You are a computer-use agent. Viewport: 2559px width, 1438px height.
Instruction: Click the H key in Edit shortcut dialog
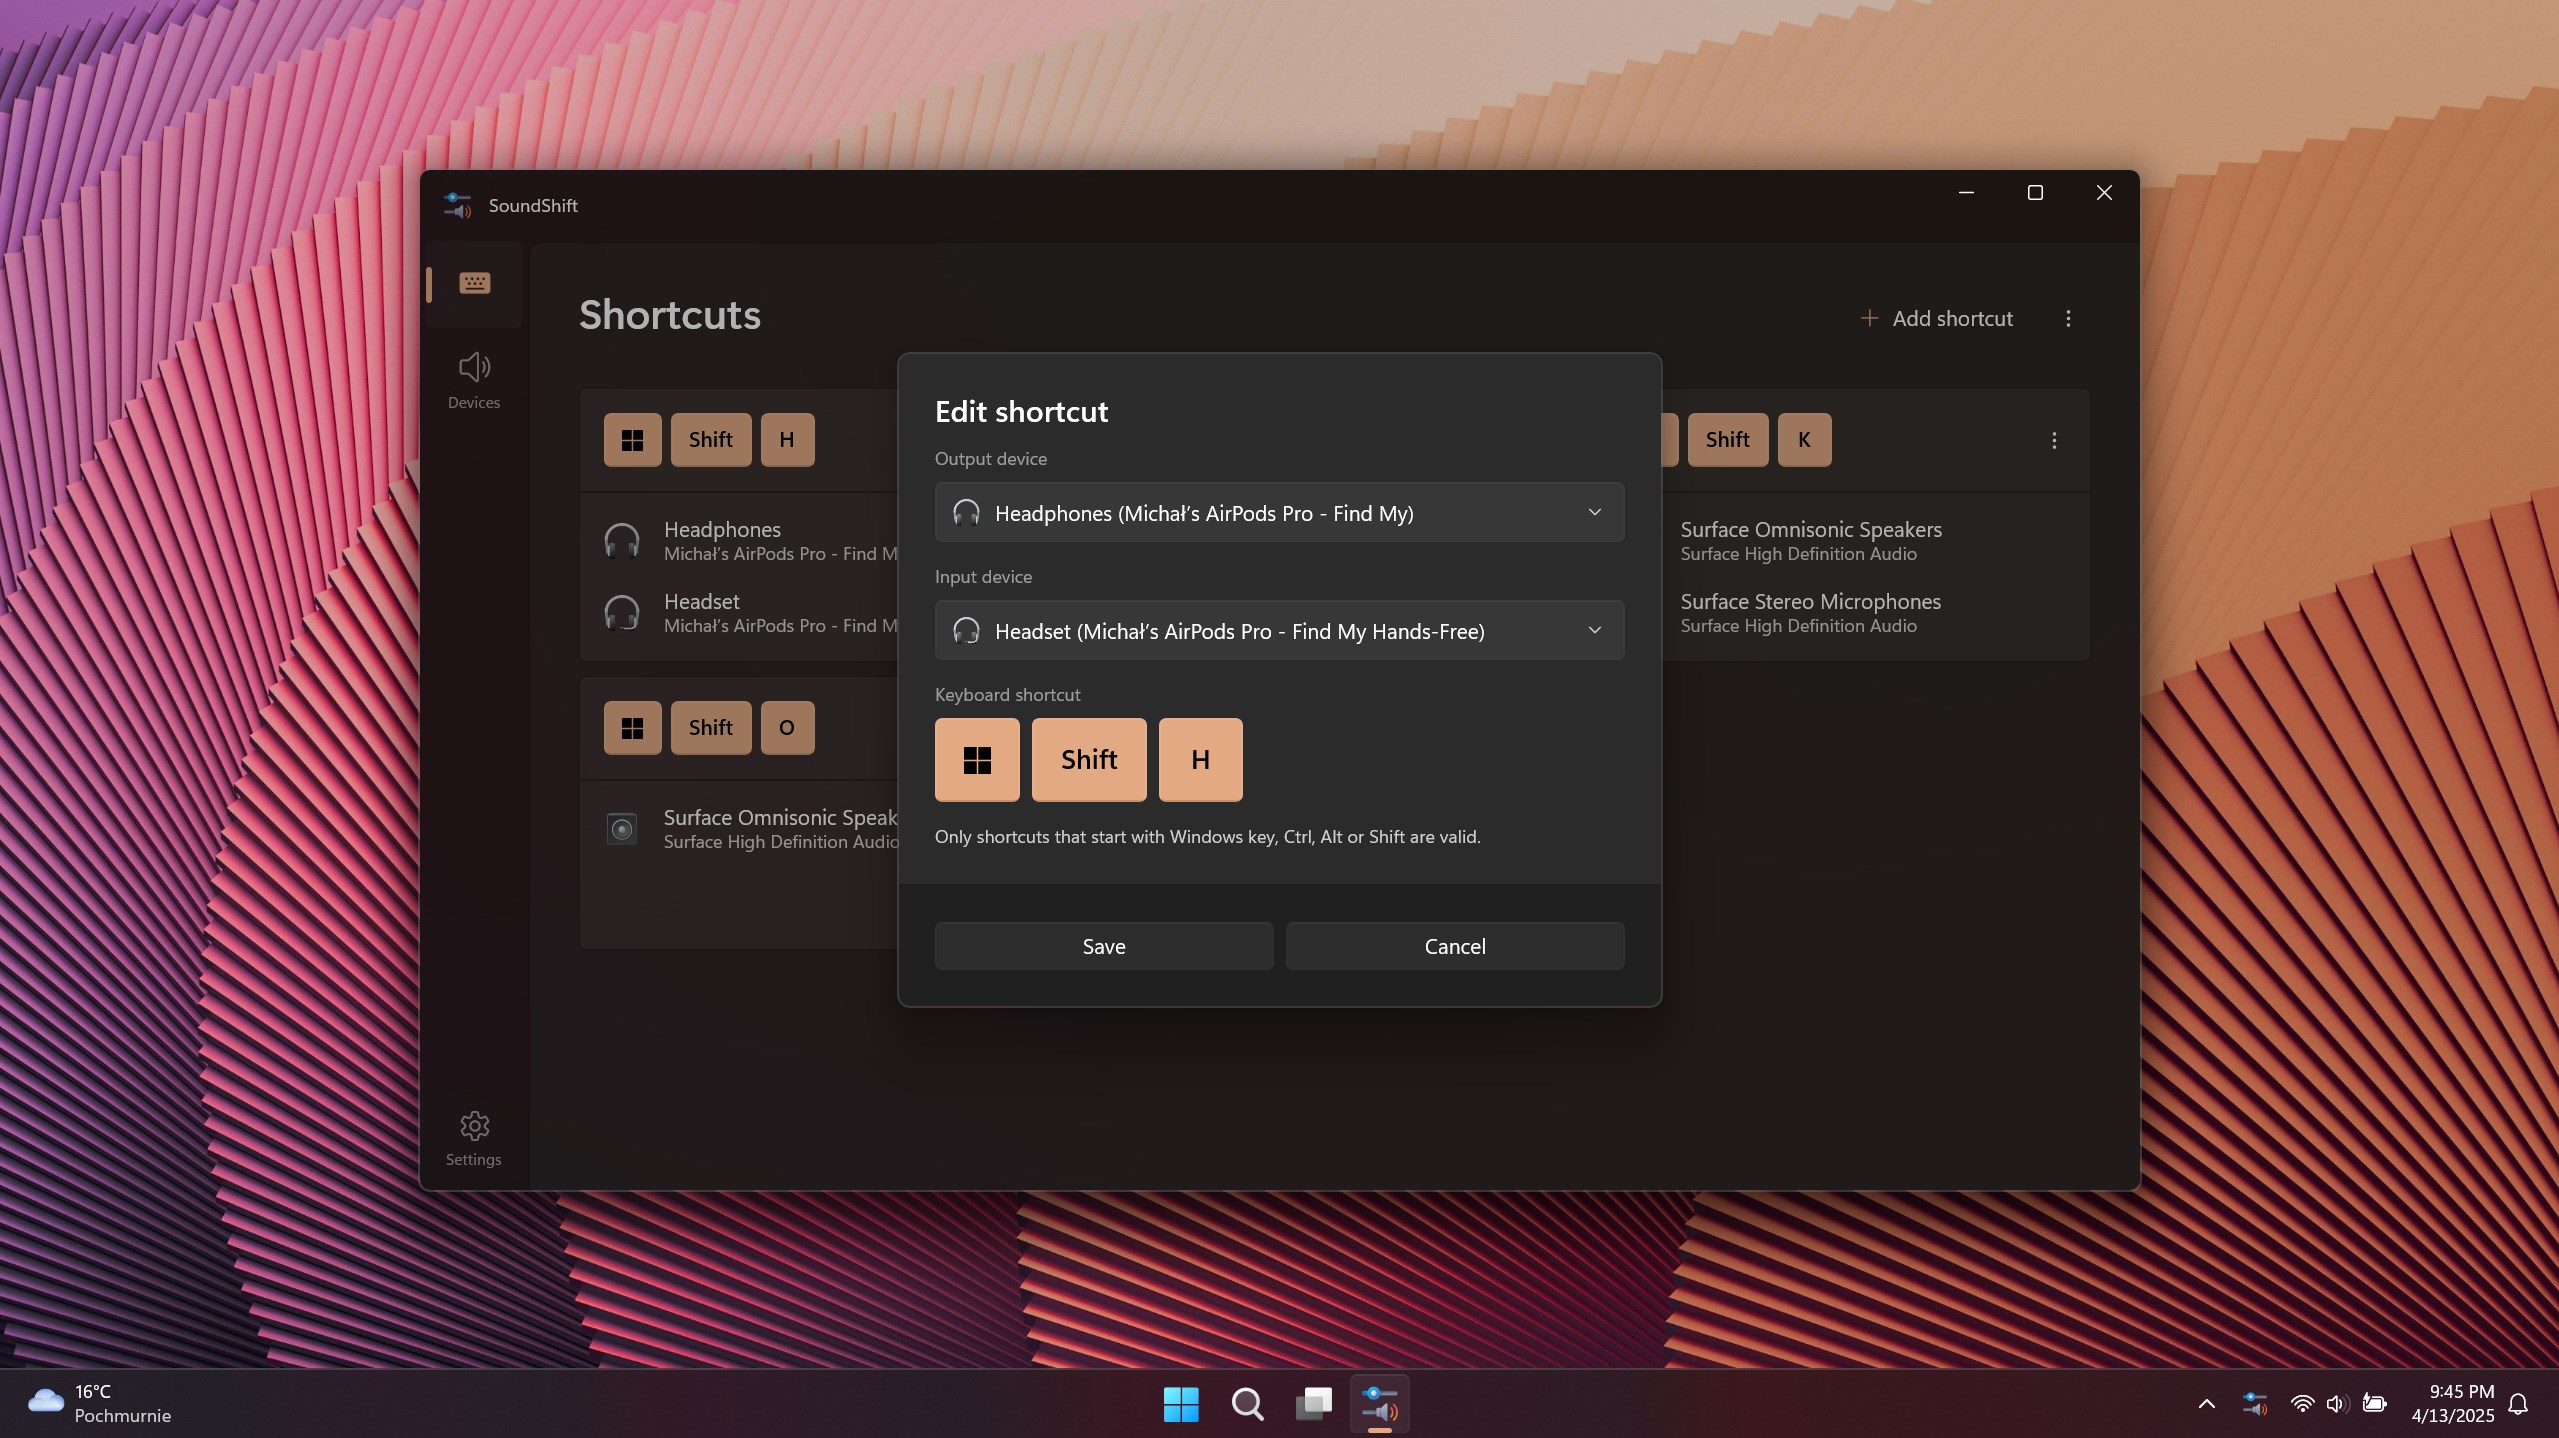tap(1200, 760)
